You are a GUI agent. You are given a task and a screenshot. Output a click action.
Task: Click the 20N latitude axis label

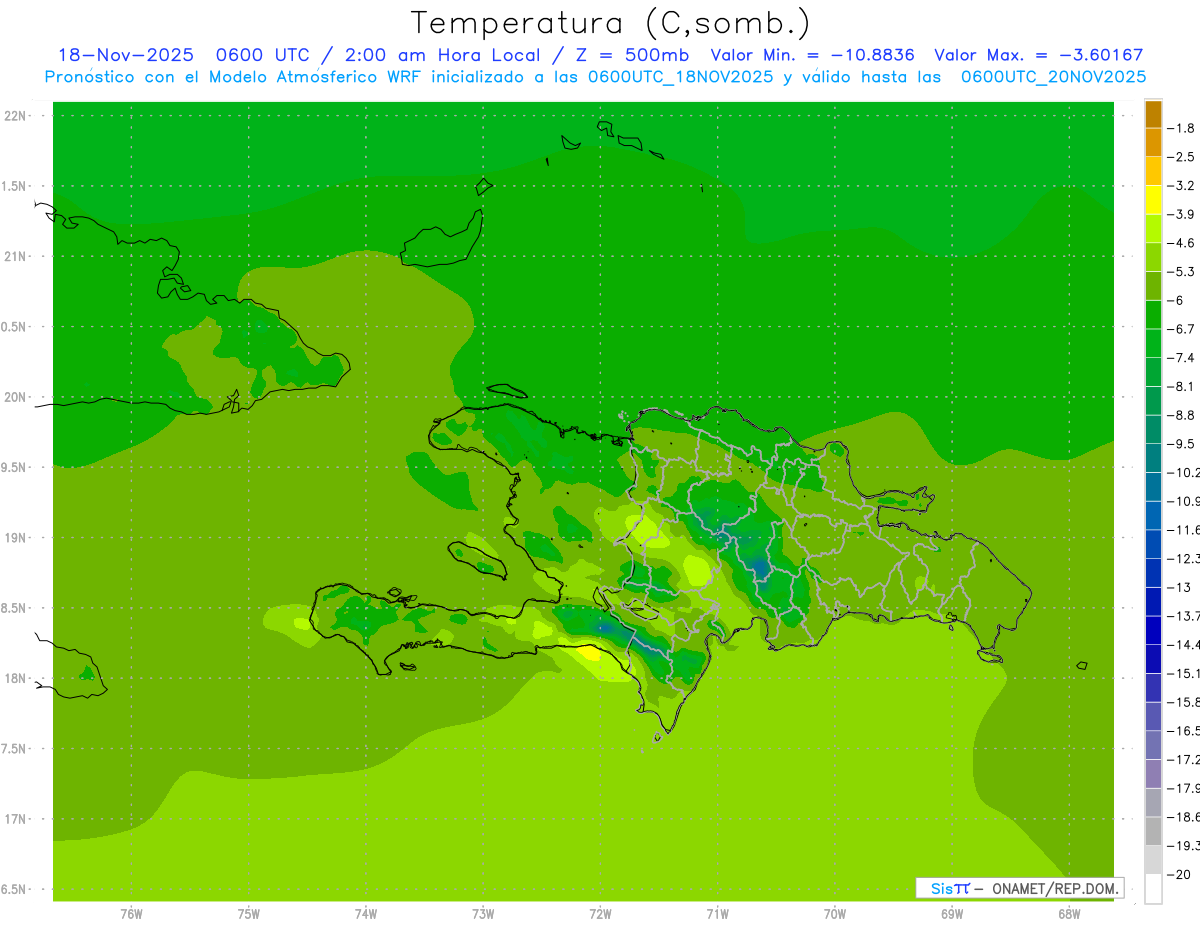tap(16, 397)
